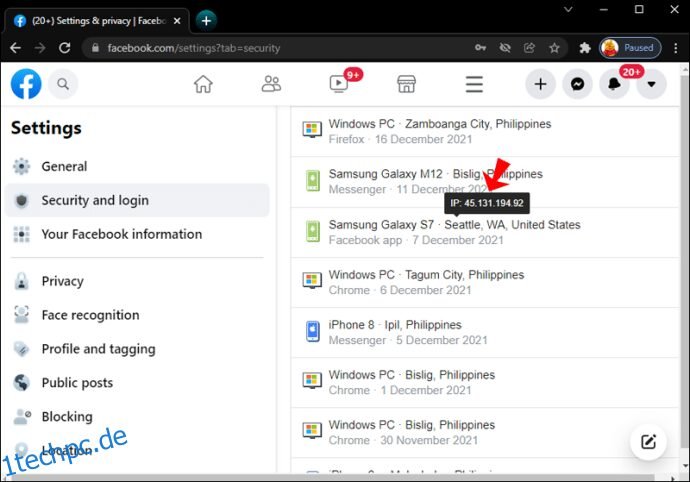Open the Extensions puzzle icon
This screenshot has height=482, width=690.
585,48
